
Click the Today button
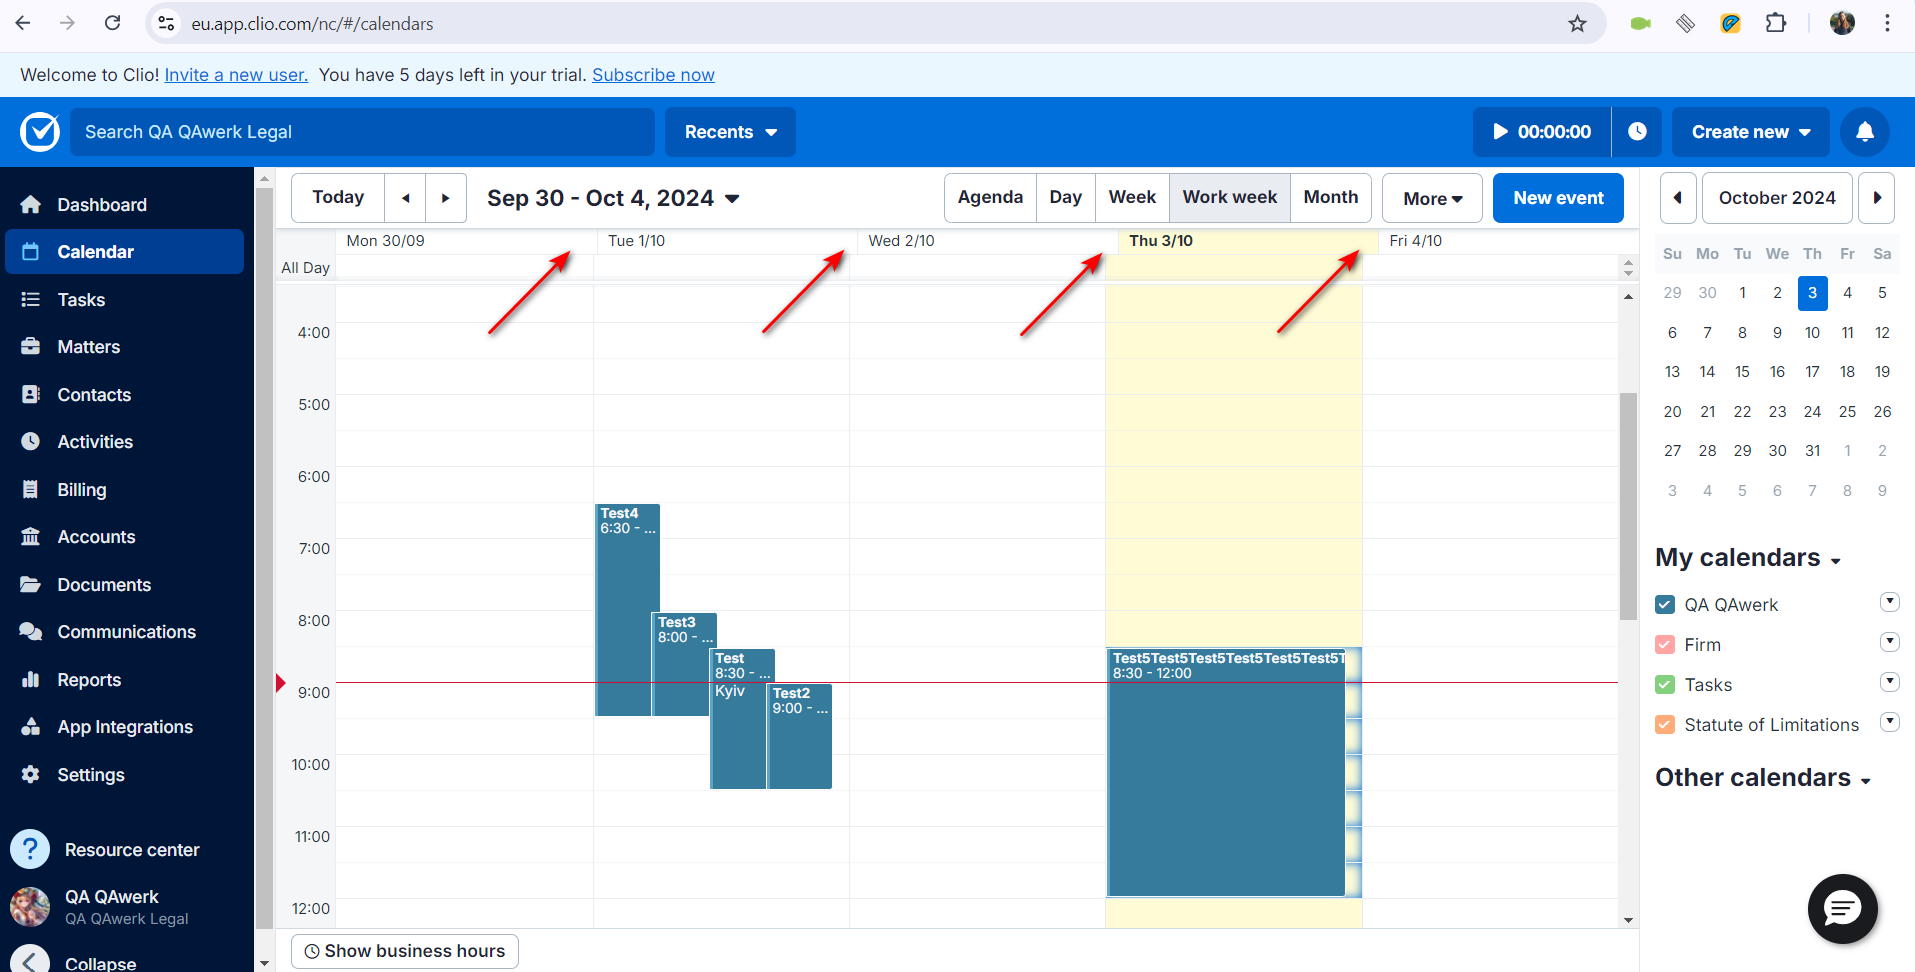coord(338,198)
